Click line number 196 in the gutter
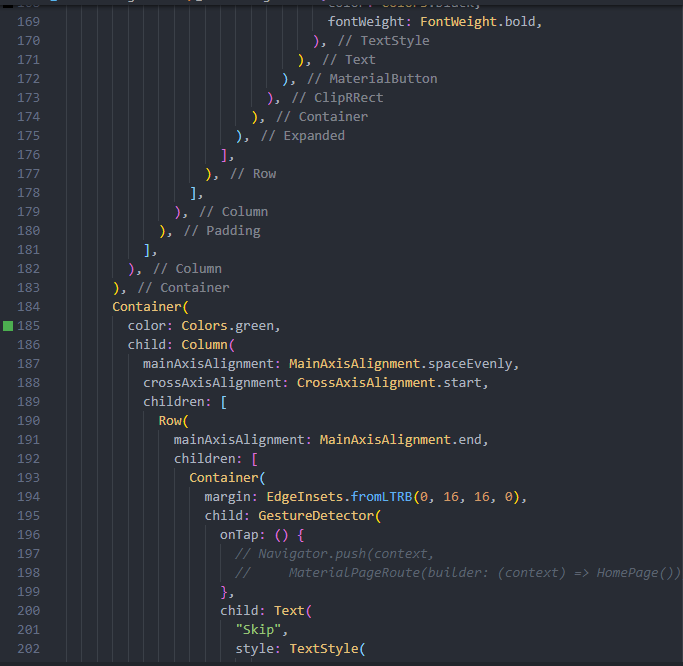The height and width of the screenshot is (666, 683). point(29,535)
